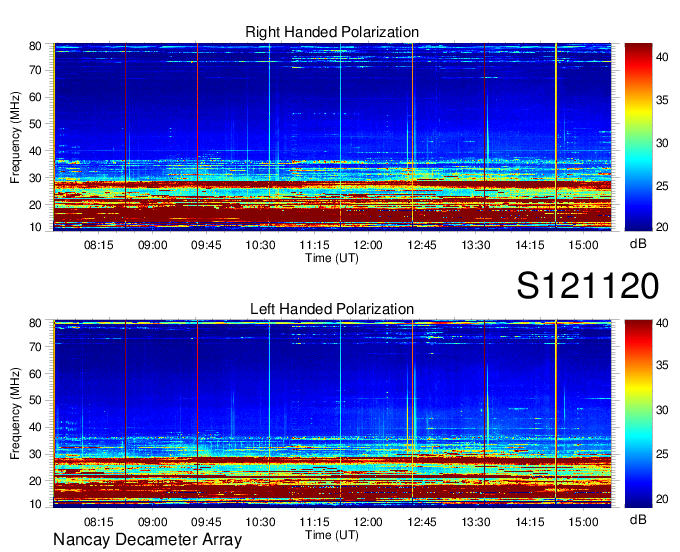Click the 08:15 time tick under the Right Handed plot

(98, 245)
